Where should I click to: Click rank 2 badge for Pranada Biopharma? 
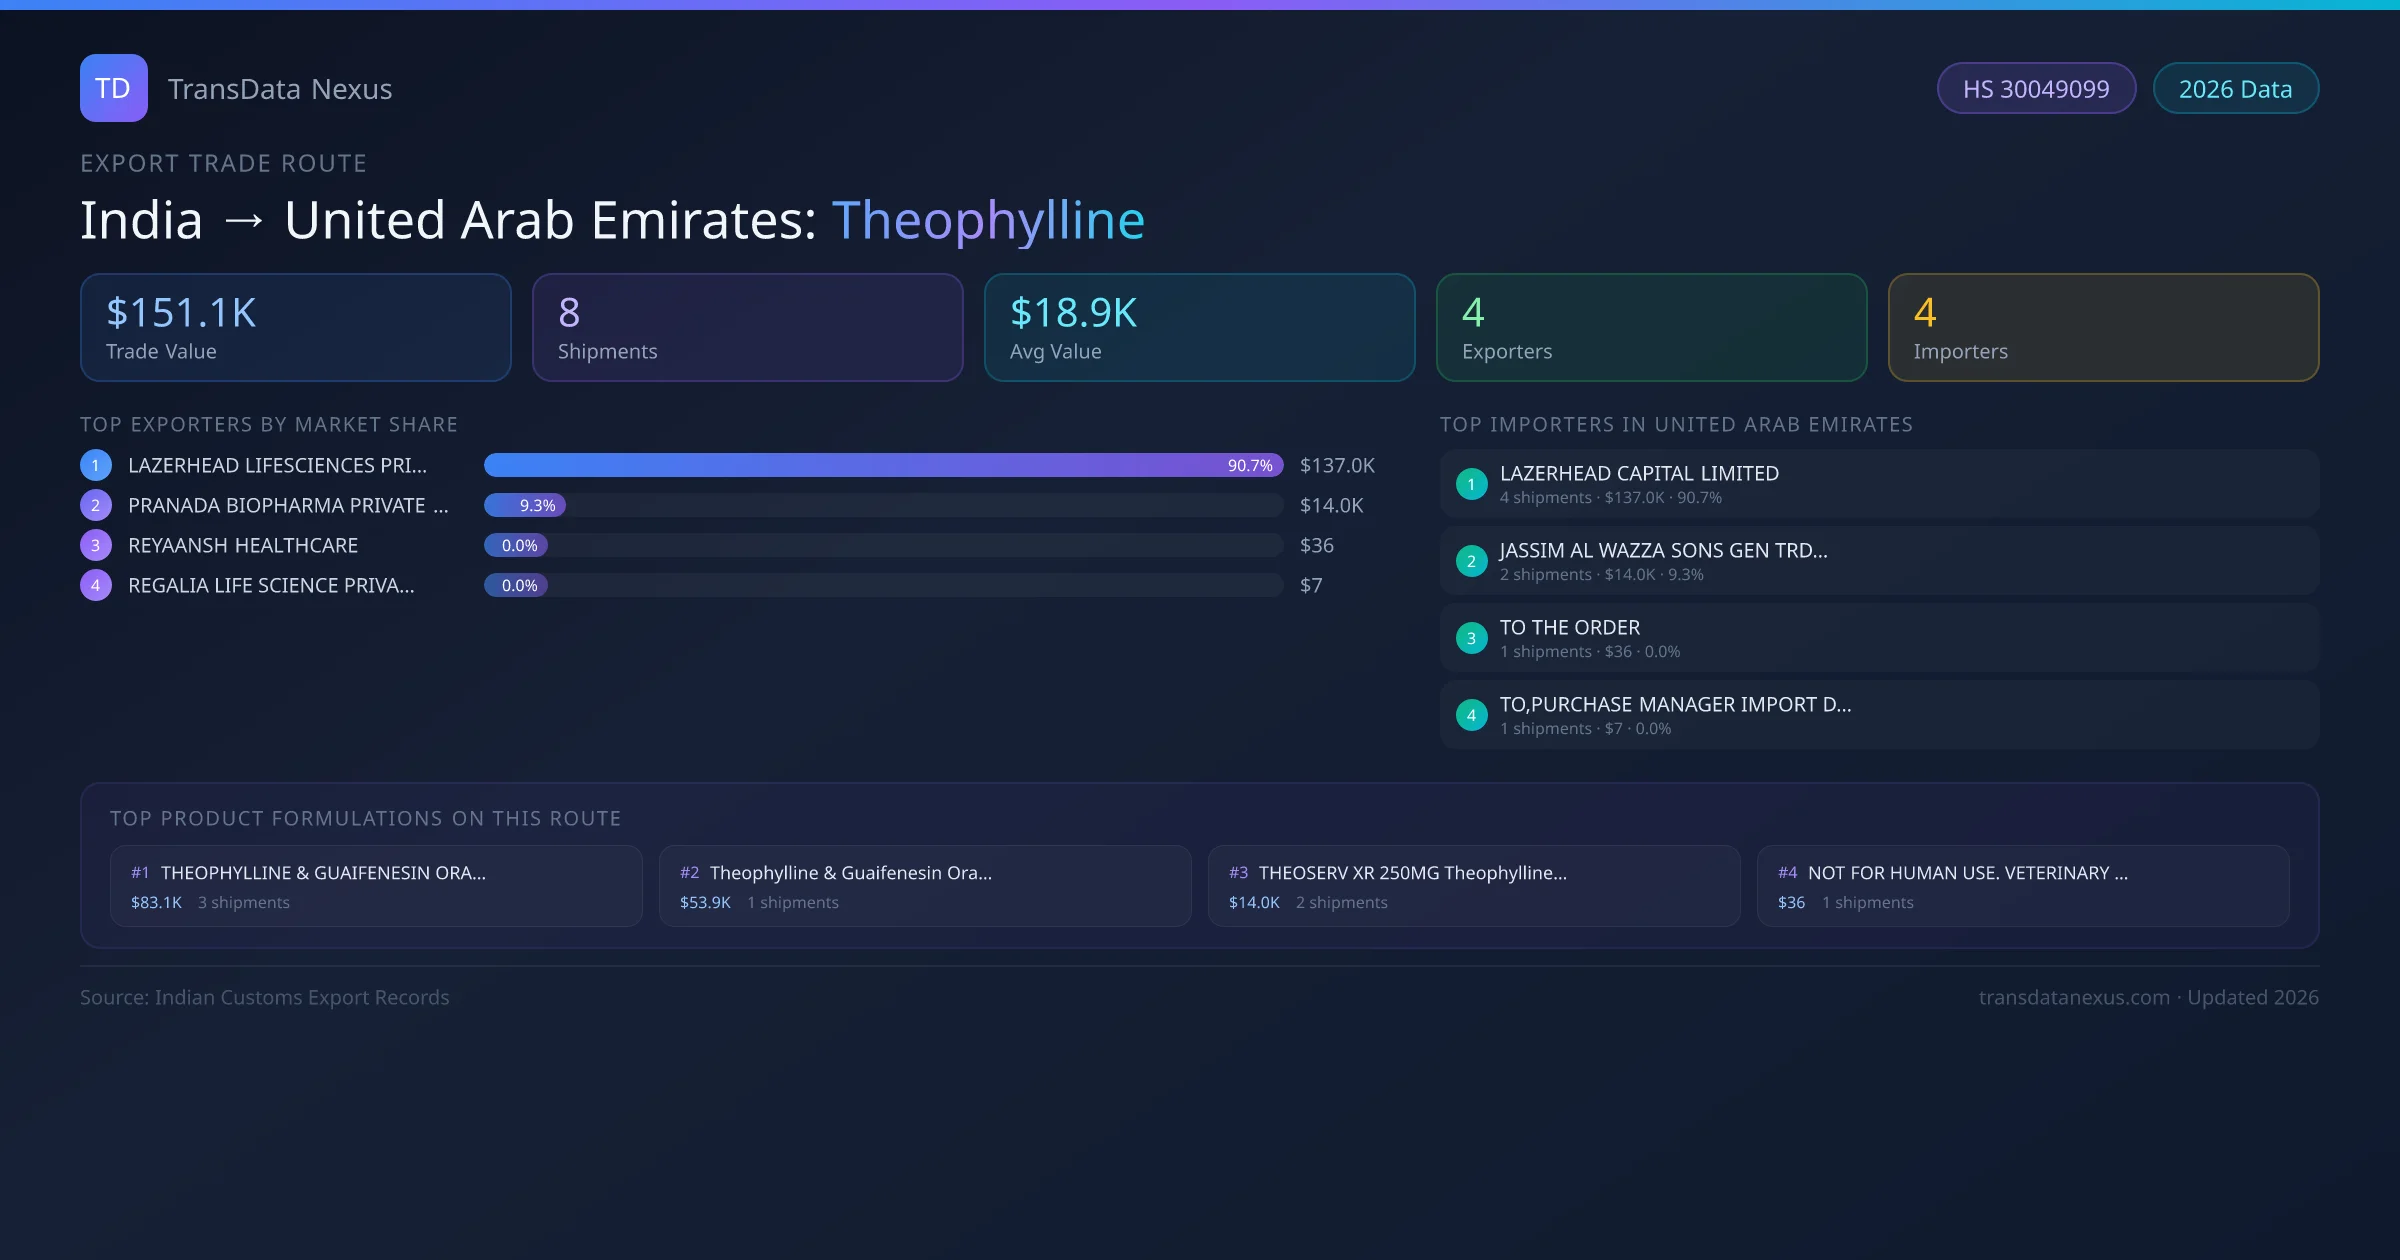(96, 505)
